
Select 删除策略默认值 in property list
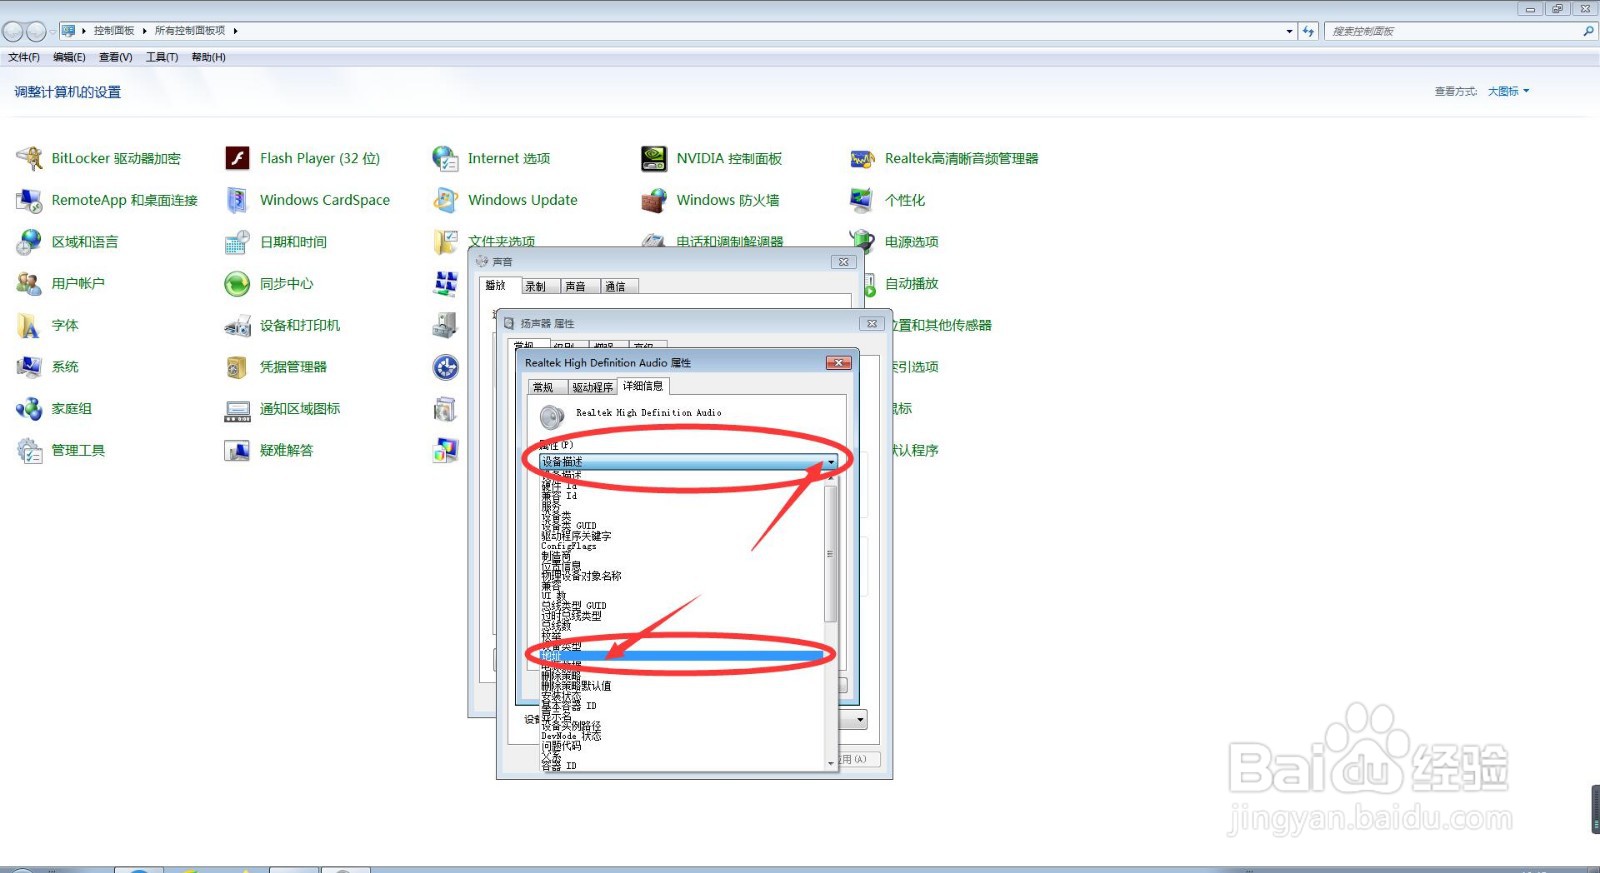coord(576,686)
